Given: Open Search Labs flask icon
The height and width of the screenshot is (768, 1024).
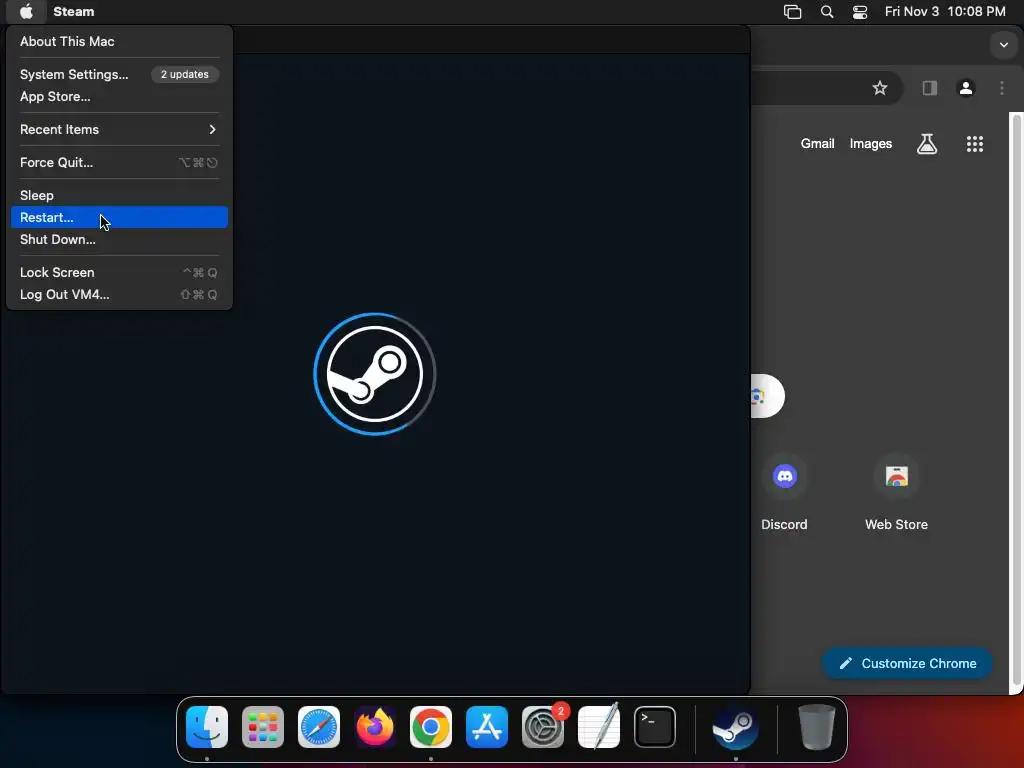Looking at the screenshot, I should click(927, 144).
